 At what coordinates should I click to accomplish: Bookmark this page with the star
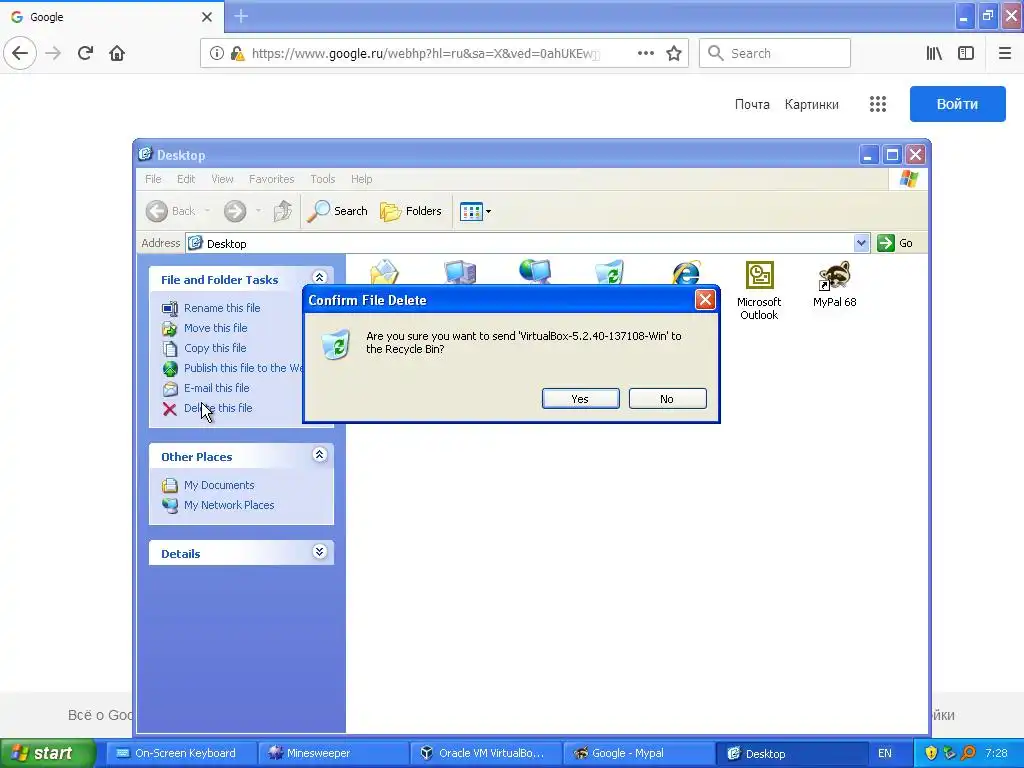674,53
